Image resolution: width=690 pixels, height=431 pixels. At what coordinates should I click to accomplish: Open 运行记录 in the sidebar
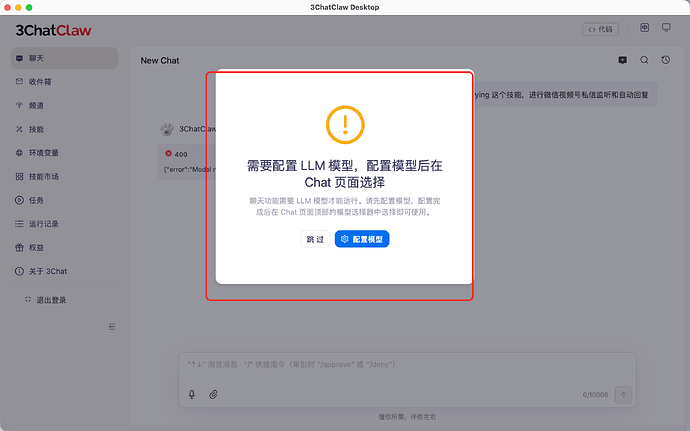pyautogui.click(x=64, y=224)
